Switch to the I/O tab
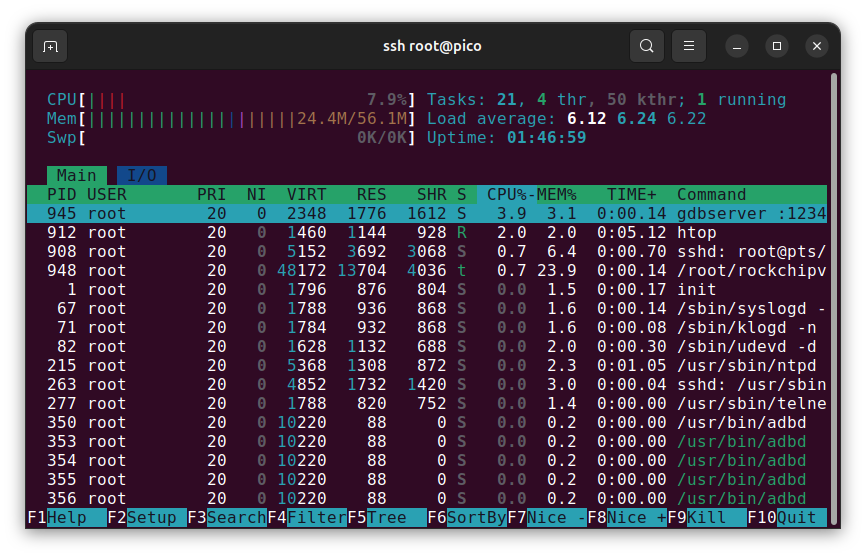Screen dimensions: 866x557 coord(142,176)
